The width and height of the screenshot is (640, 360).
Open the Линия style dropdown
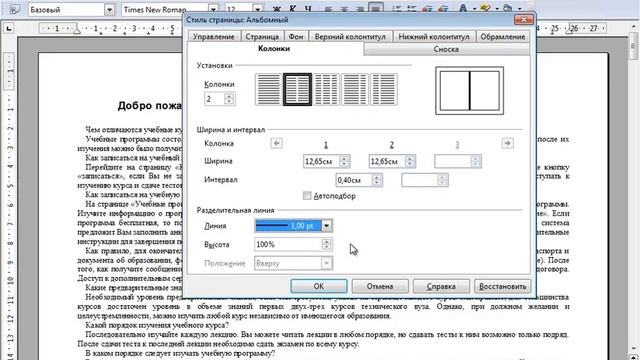(326, 226)
